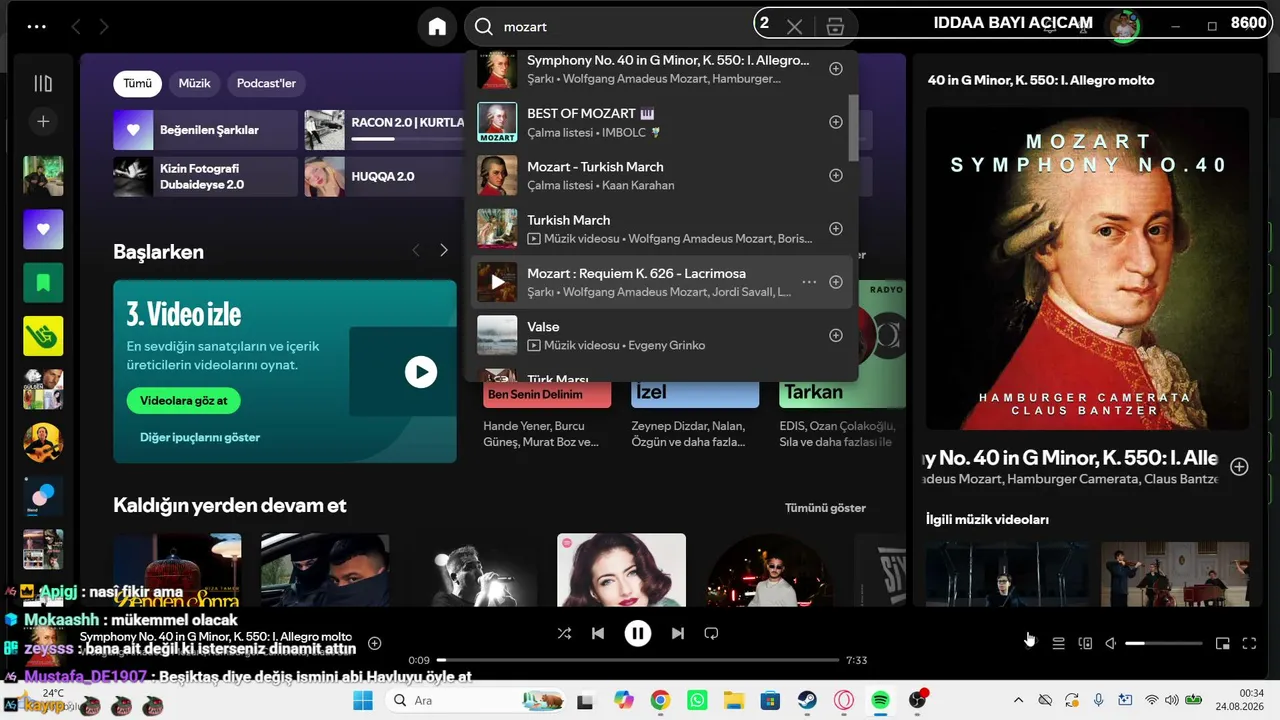Add BEST OF MOZART playlist to library
1280x720 pixels.
coord(836,122)
